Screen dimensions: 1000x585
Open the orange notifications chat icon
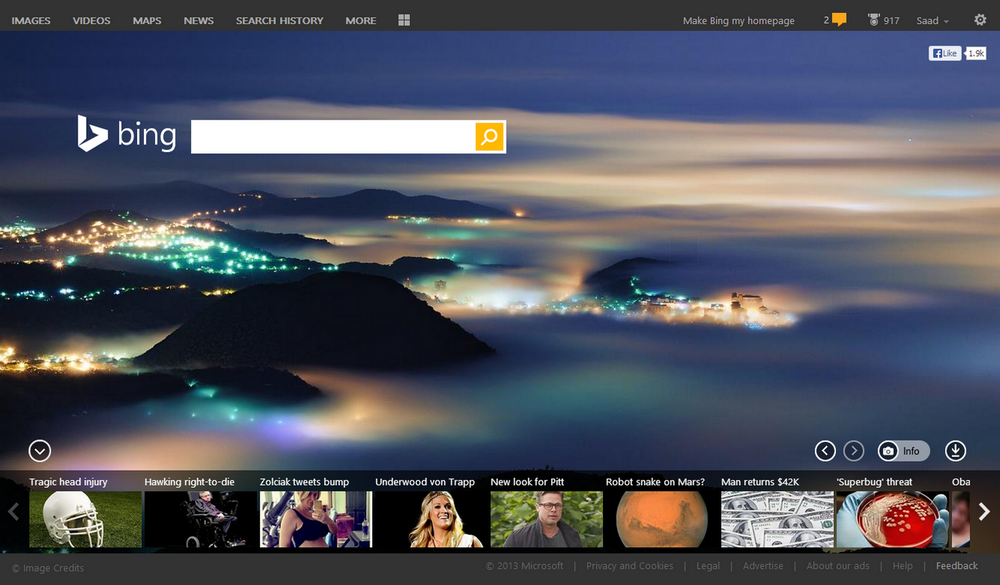(839, 20)
